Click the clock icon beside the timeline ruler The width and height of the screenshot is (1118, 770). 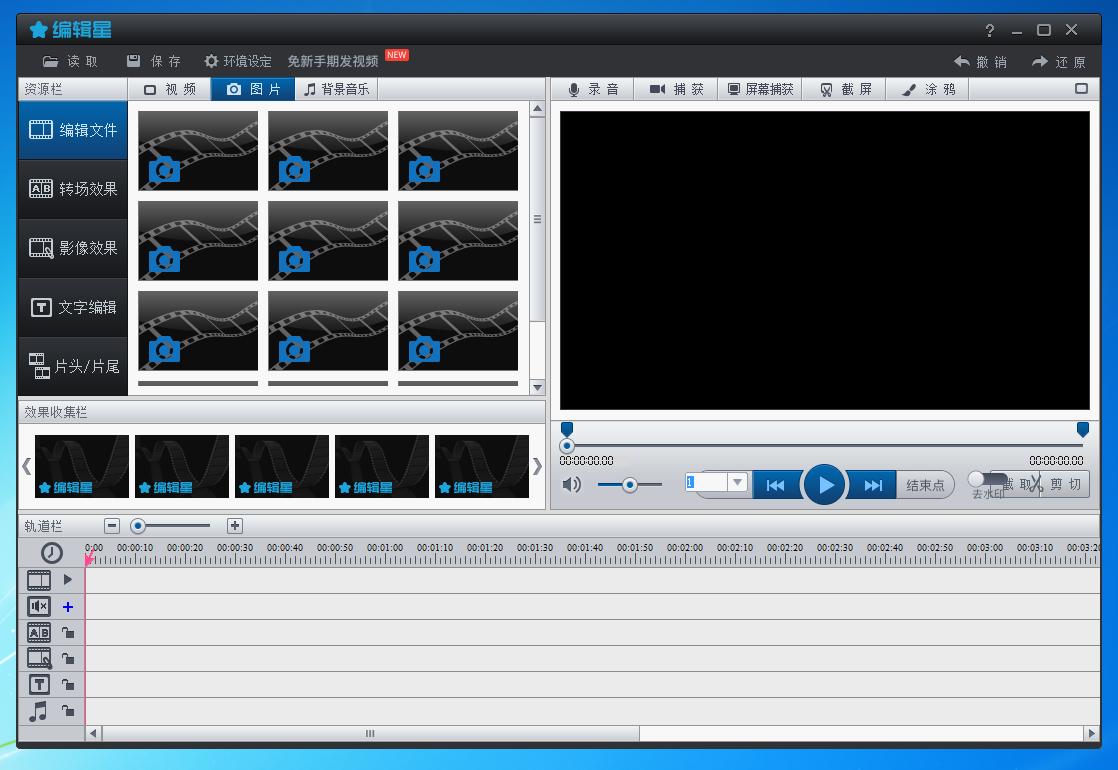(51, 553)
